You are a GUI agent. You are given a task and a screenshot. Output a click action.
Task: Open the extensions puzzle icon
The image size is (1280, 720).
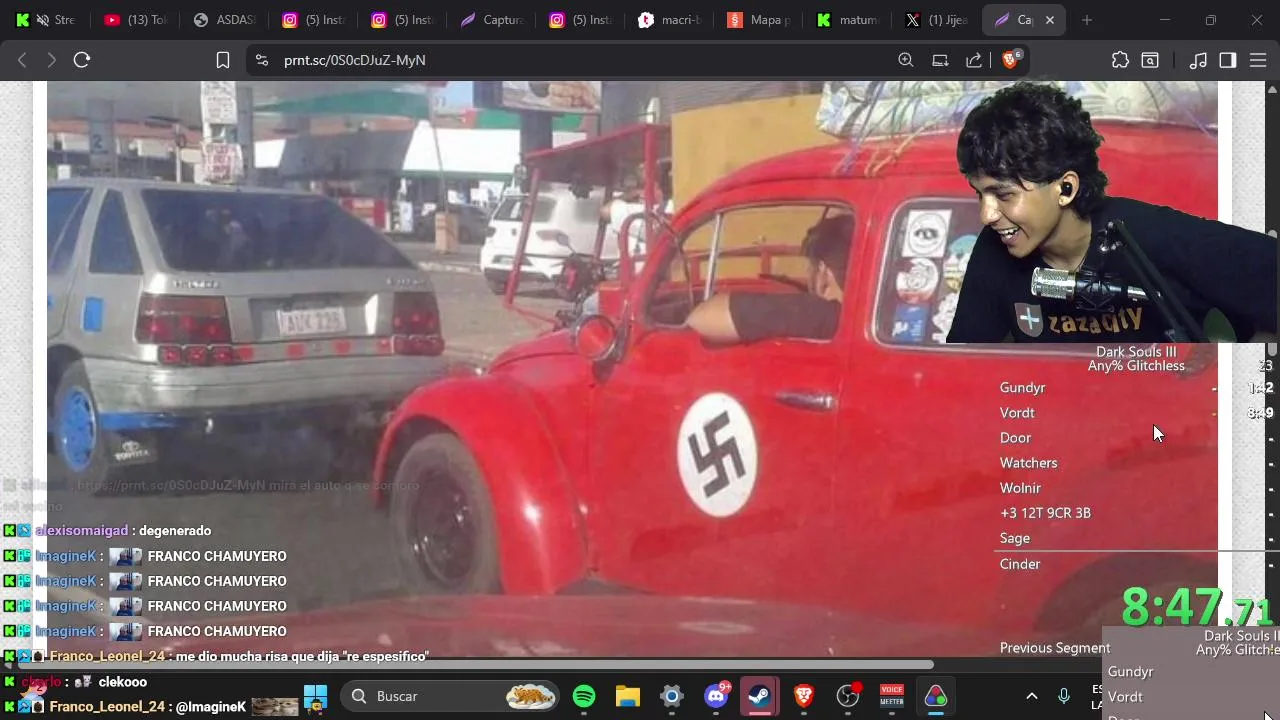click(1120, 60)
